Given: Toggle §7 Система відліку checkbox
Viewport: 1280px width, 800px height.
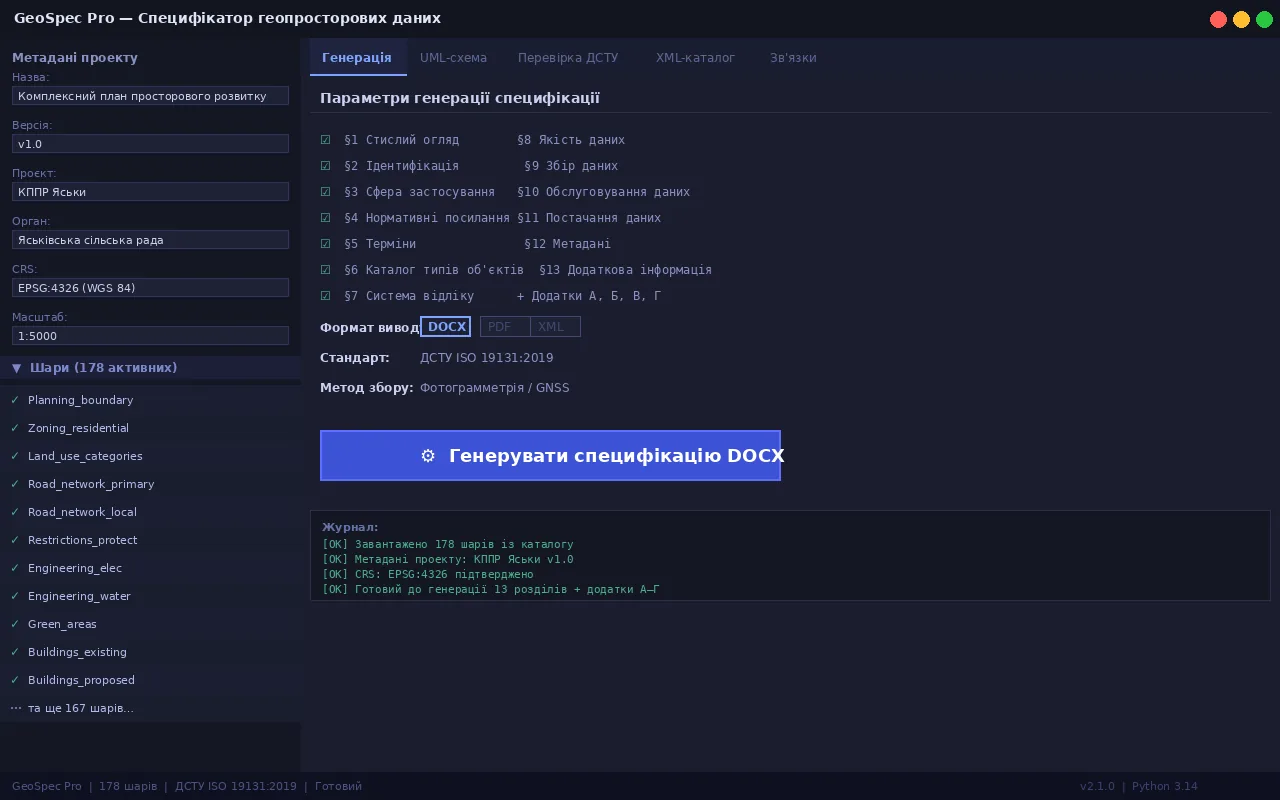Looking at the screenshot, I should 325,296.
